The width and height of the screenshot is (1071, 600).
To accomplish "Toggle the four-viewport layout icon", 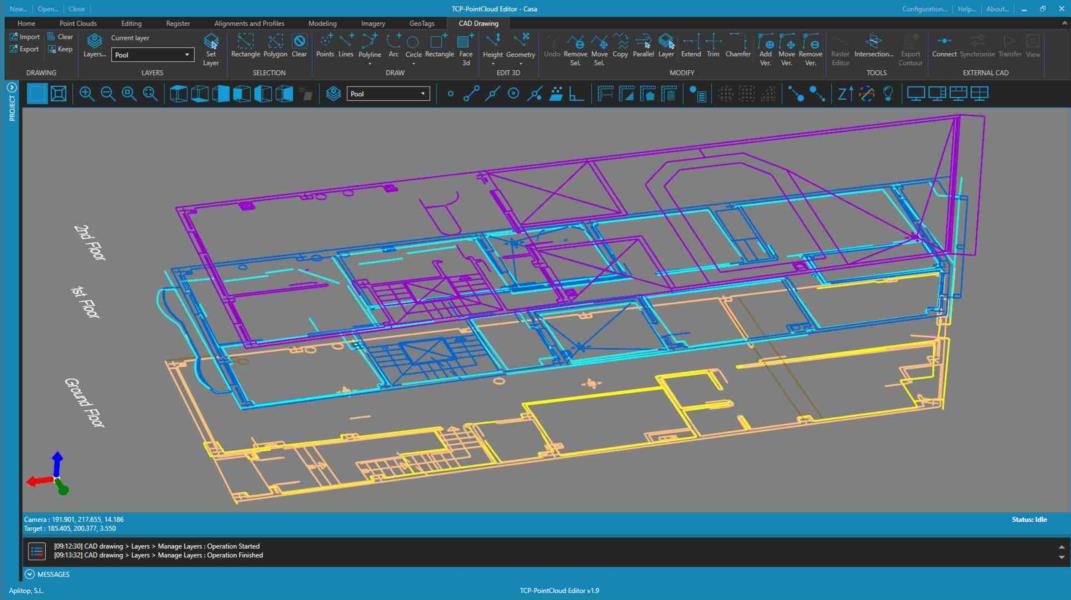I will click(x=980, y=93).
